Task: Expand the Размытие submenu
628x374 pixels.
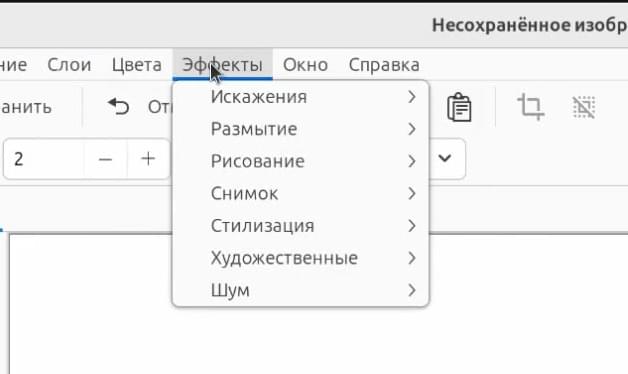Action: tap(300, 129)
